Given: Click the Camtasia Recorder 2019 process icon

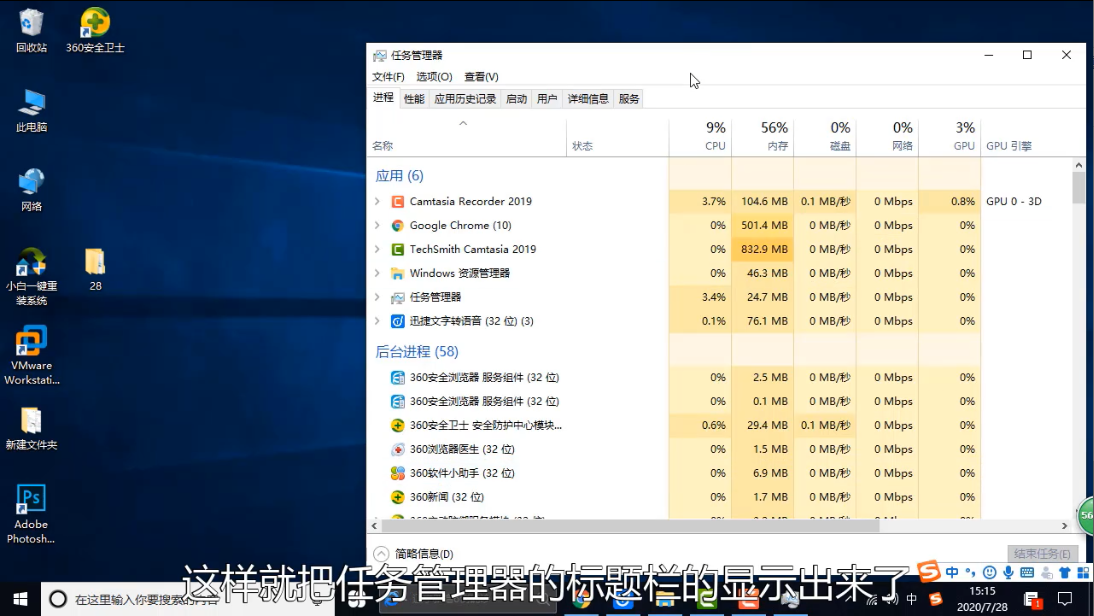Looking at the screenshot, I should [x=397, y=201].
